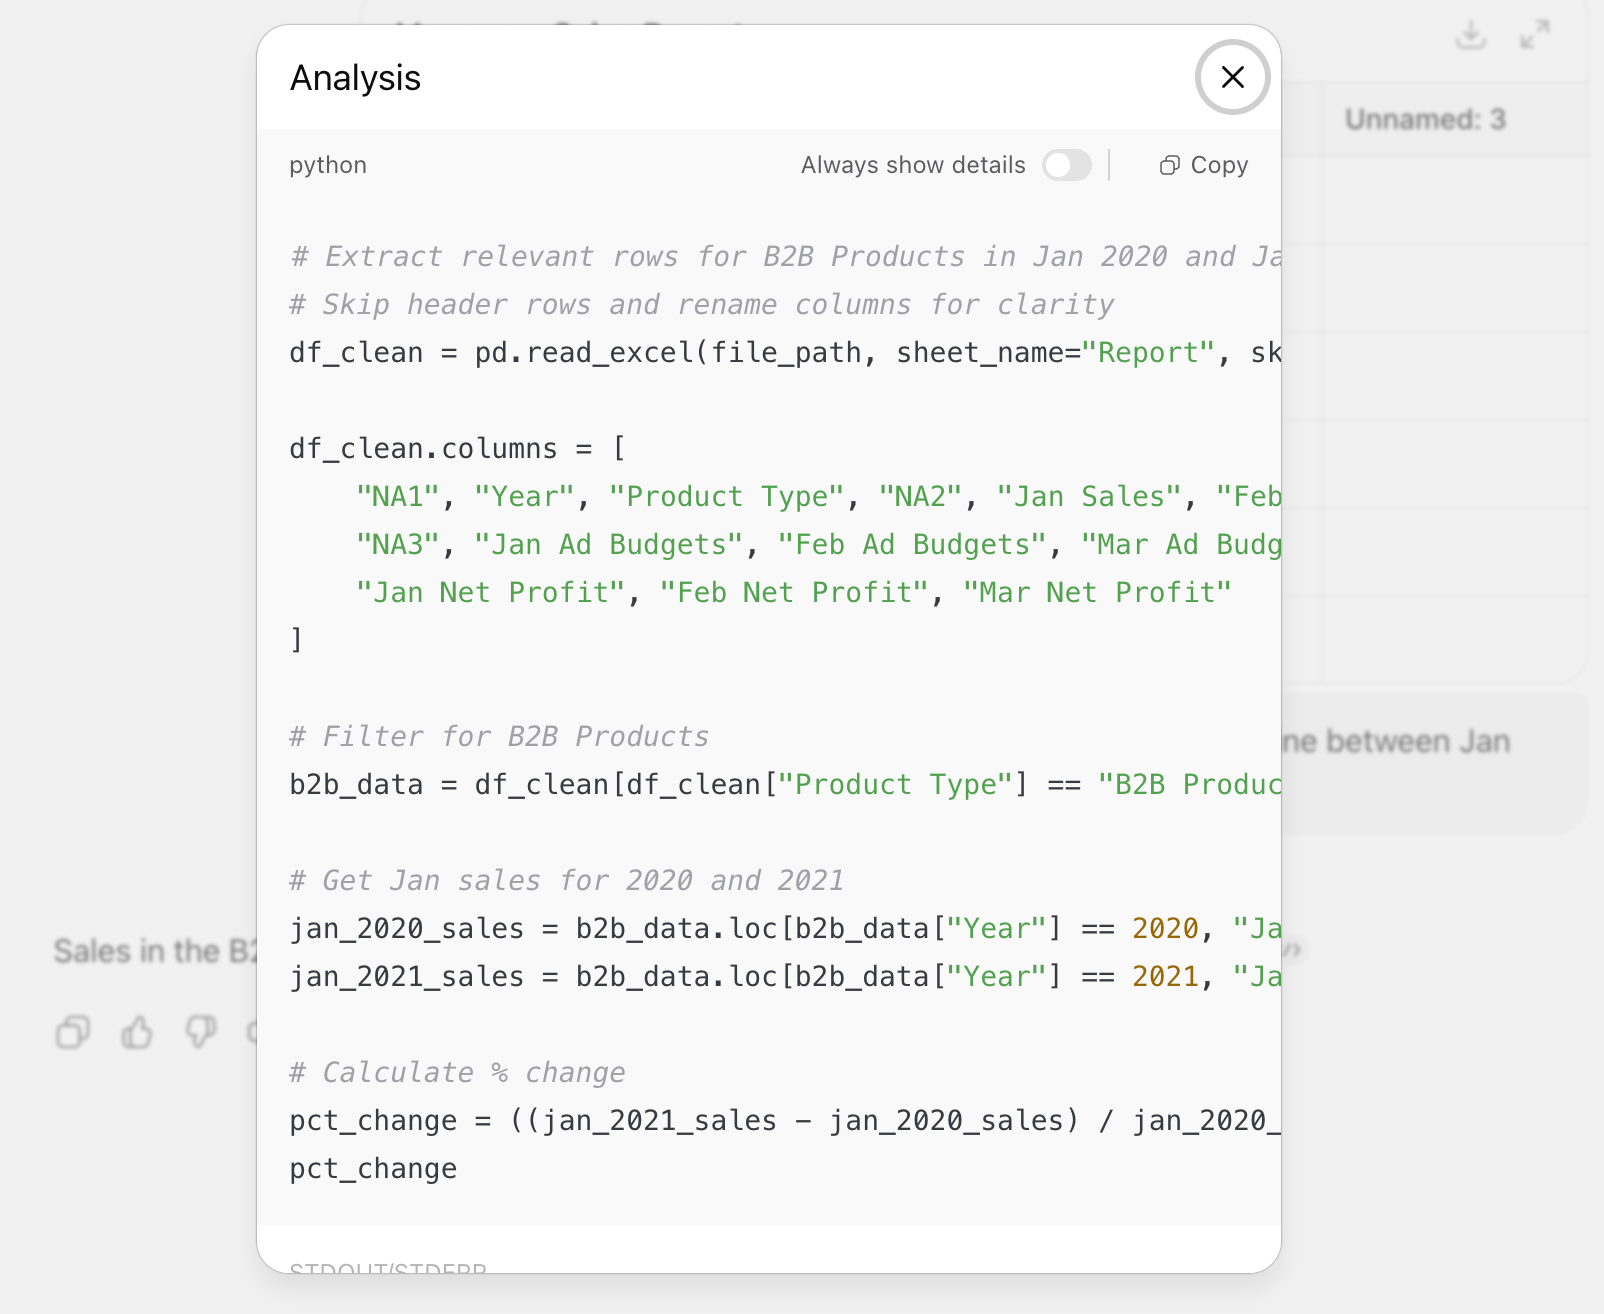Click the Analysis dialog title
The image size is (1604, 1314).
pyautogui.click(x=355, y=78)
